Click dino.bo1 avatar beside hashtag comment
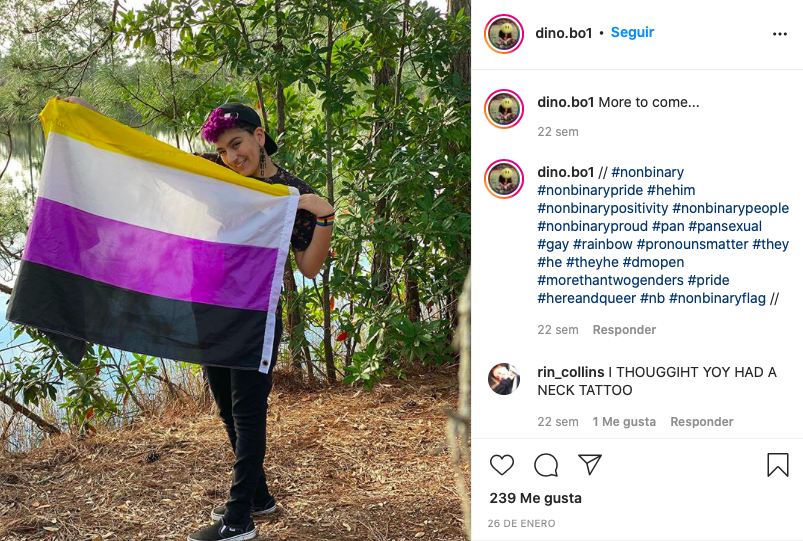This screenshot has width=803, height=541. [504, 179]
